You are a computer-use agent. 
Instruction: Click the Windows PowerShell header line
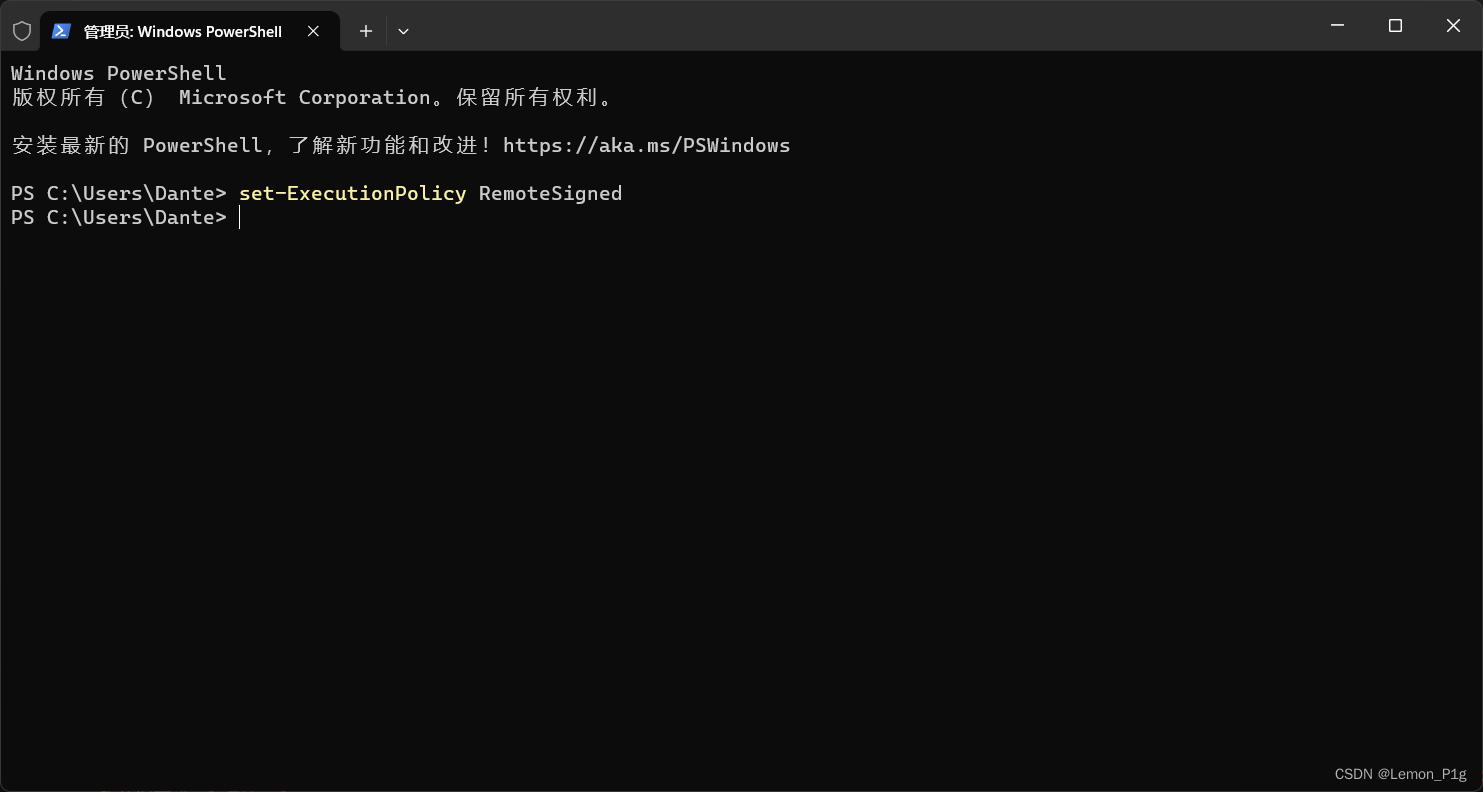tap(119, 73)
